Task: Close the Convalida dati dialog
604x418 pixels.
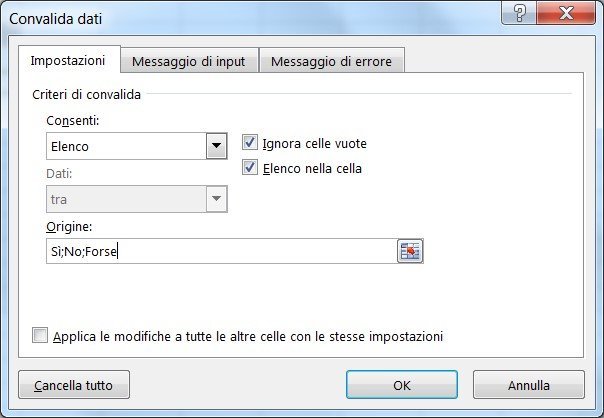Action: coord(566,13)
